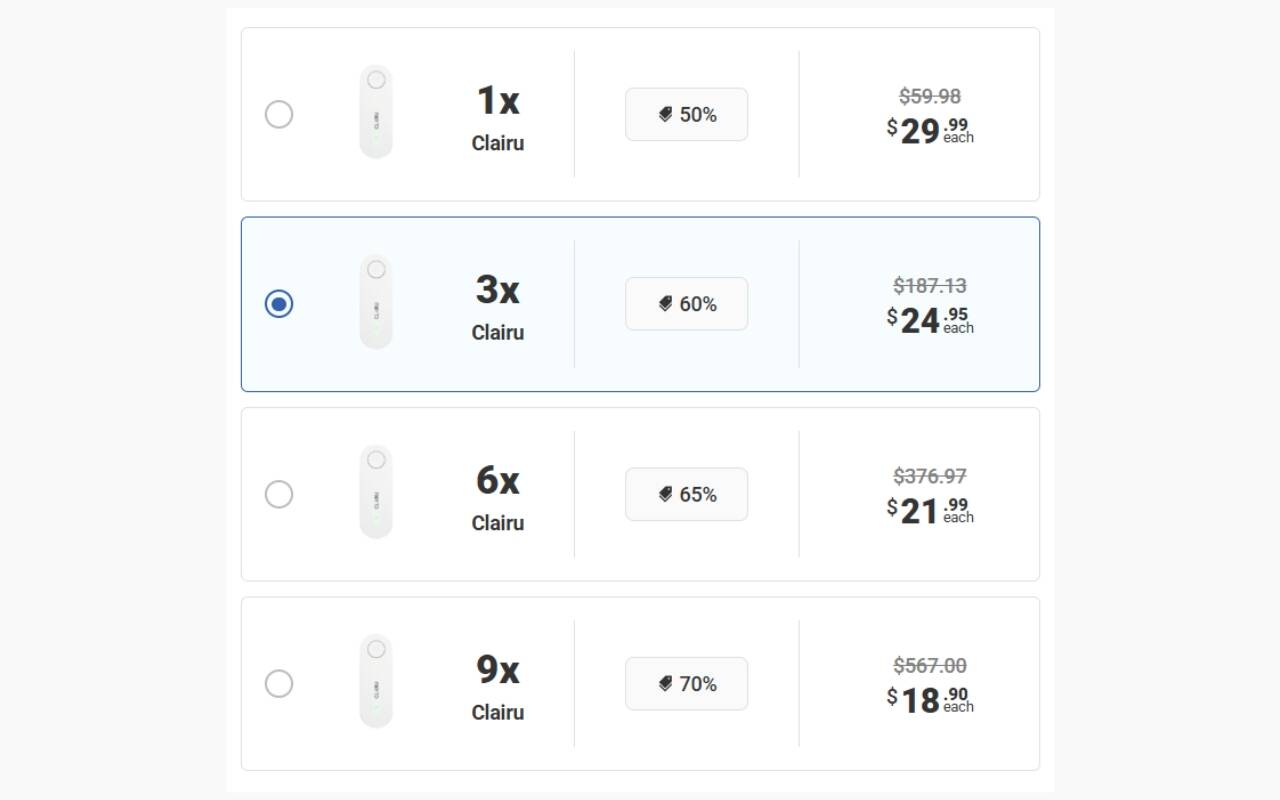The width and height of the screenshot is (1280, 800).
Task: Click the 9x Clairu product image
Action: tap(376, 682)
